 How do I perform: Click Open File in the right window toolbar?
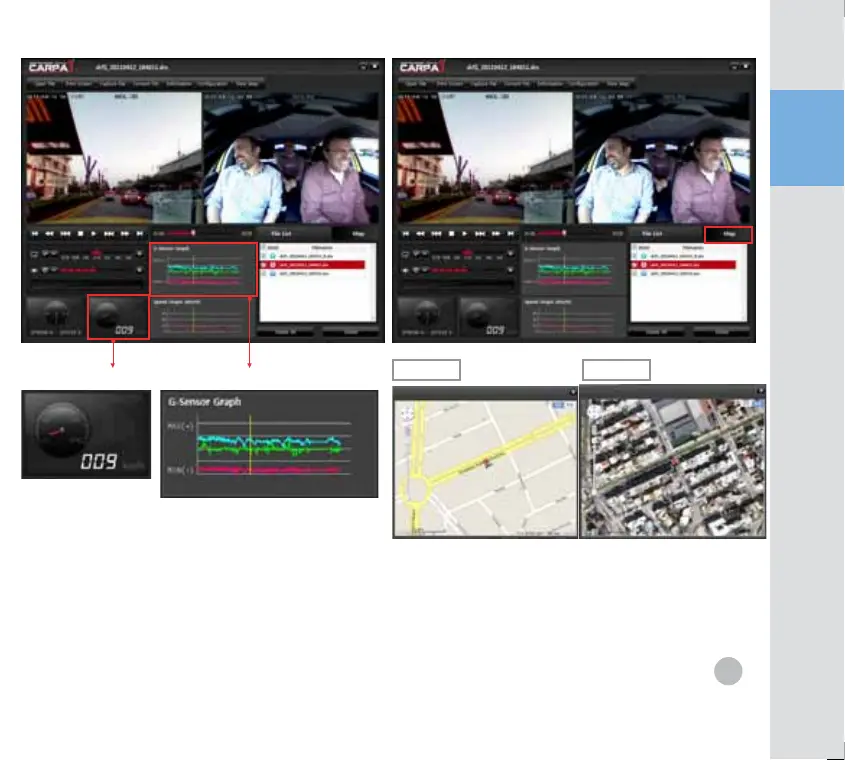click(417, 84)
